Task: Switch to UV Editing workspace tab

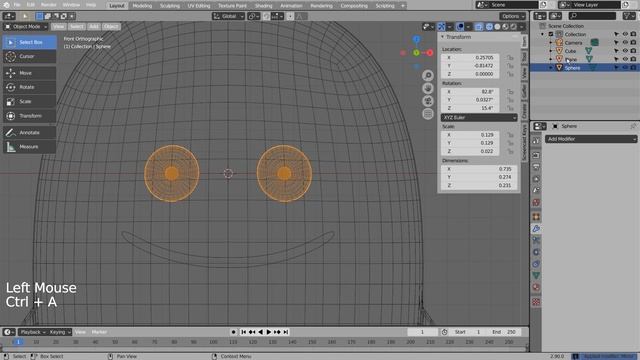Action: point(199,6)
